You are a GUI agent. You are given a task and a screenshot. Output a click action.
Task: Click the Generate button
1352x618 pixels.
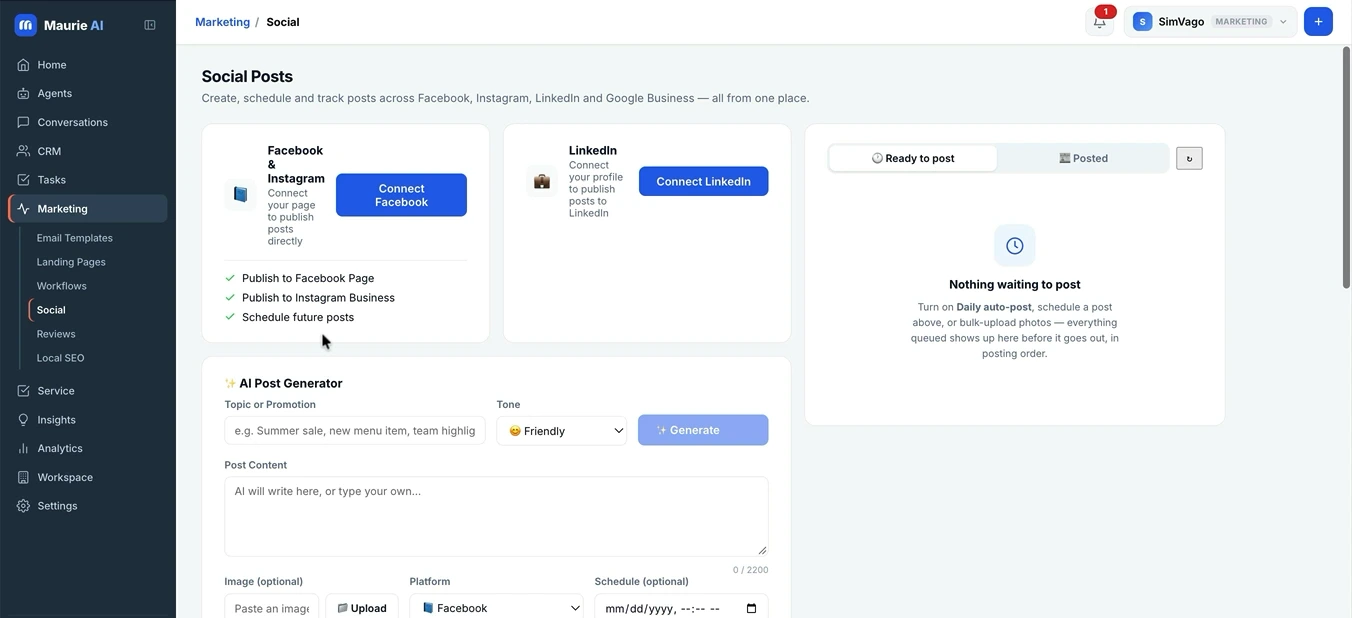tap(703, 430)
